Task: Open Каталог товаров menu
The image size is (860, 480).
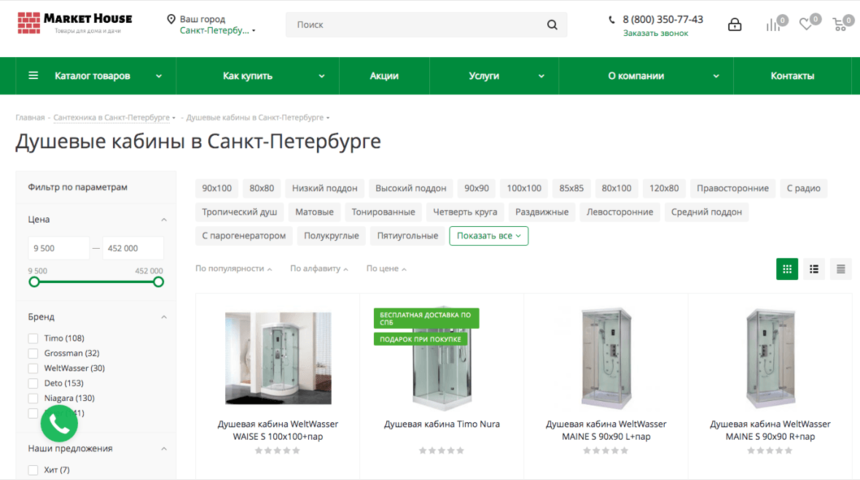Action: 95,76
